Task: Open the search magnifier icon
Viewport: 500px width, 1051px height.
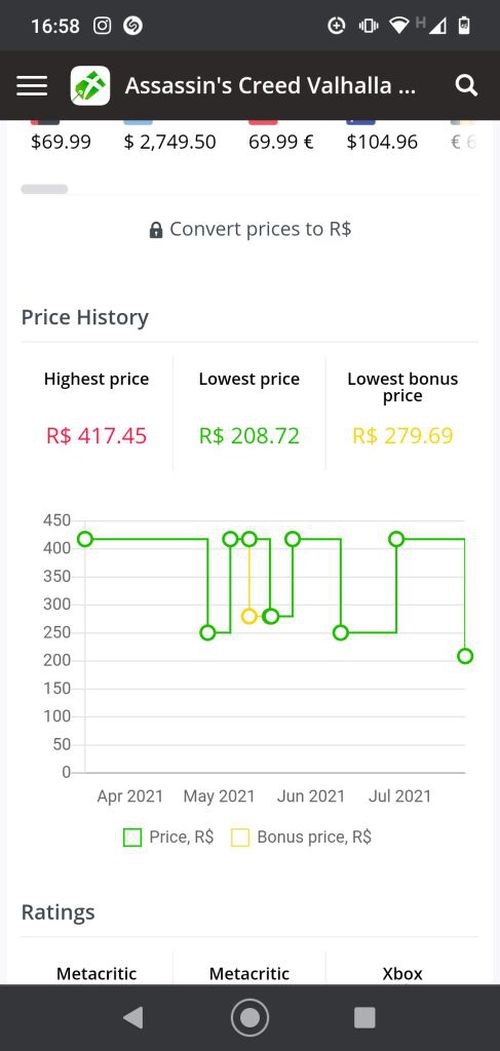Action: [466, 86]
